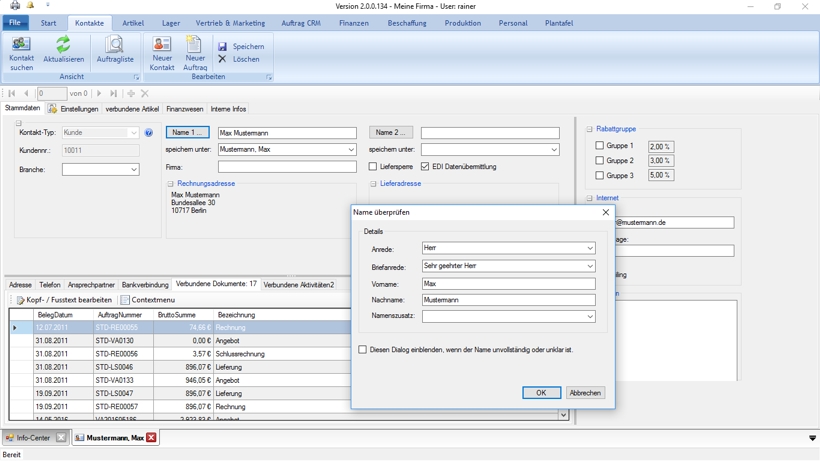Open Kontakt suchen in the ribbon
The width and height of the screenshot is (820, 461).
[x=21, y=53]
